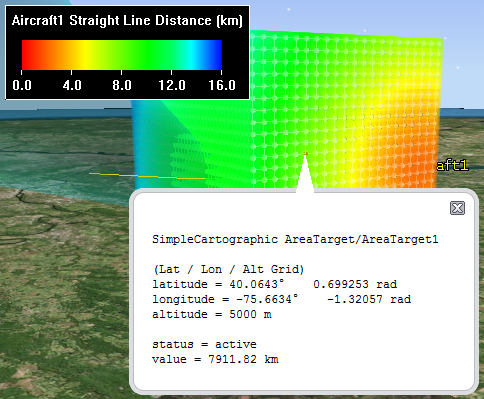Click the SimpleCartographic AreaTarget/AreaTarget1 heading text
The height and width of the screenshot is (399, 484).
[x=295, y=239]
